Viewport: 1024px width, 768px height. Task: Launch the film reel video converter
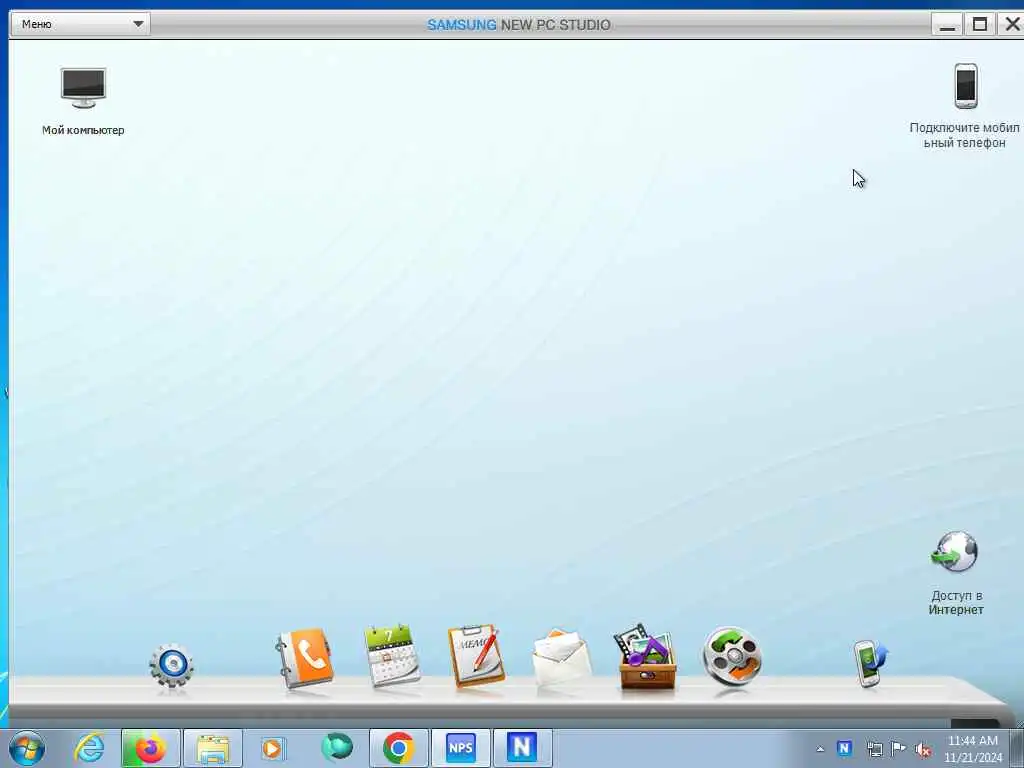pyautogui.click(x=732, y=656)
